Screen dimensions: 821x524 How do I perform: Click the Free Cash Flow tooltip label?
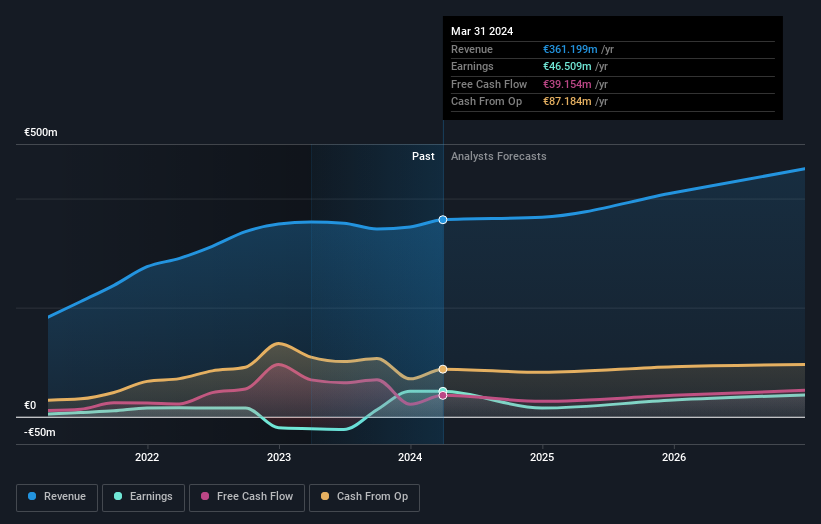tap(489, 84)
